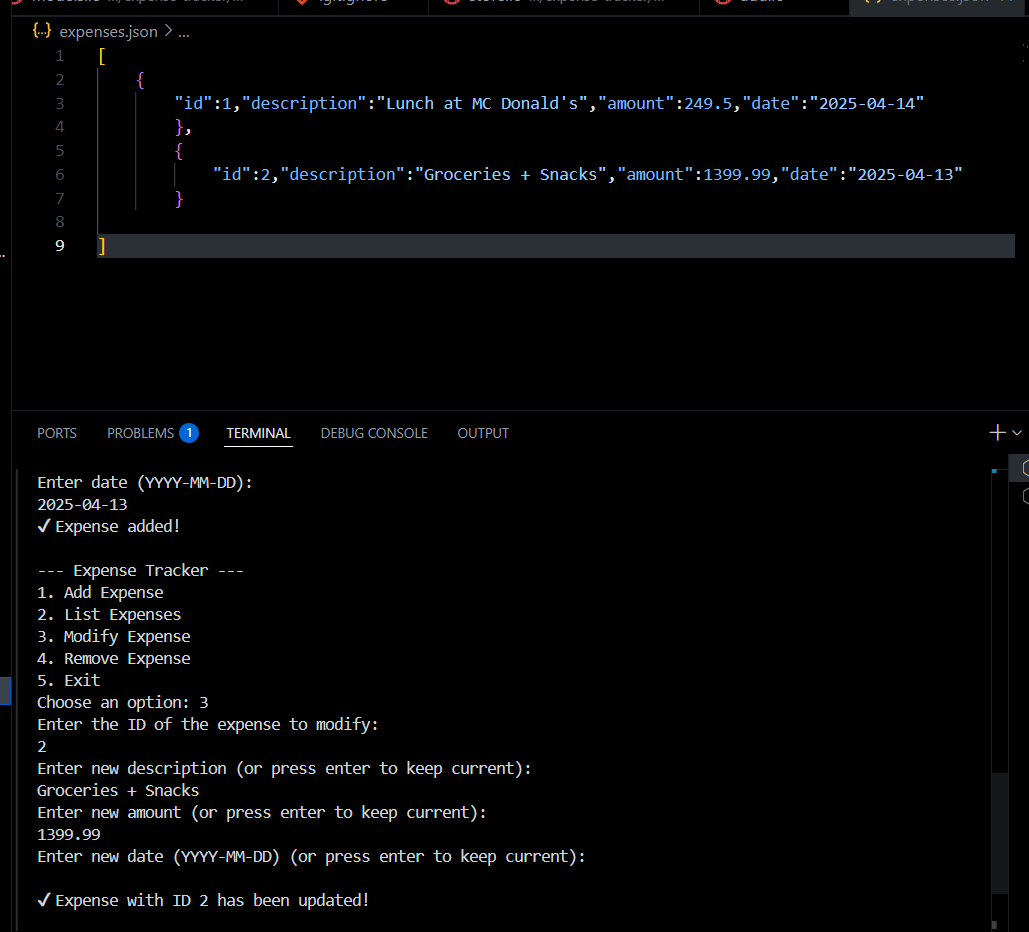Click the amount value 1399.99 in the editor

coord(737,175)
